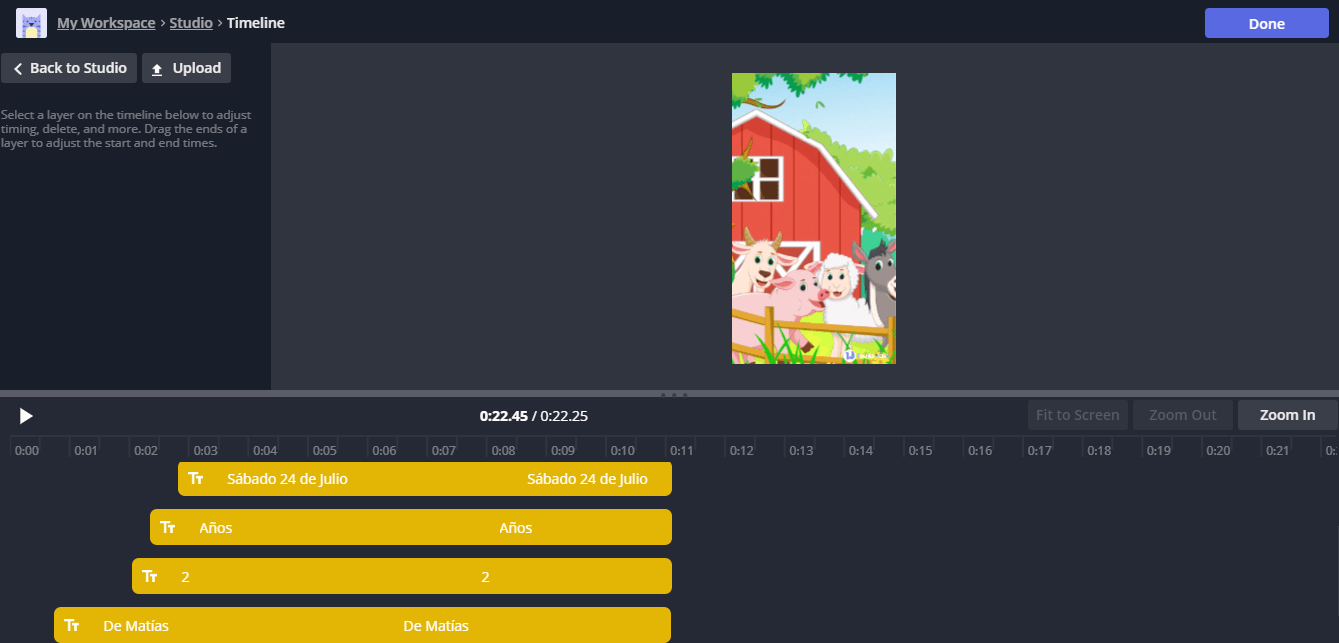Click Fit to Screen button
This screenshot has height=643, width=1339.
coord(1077,415)
